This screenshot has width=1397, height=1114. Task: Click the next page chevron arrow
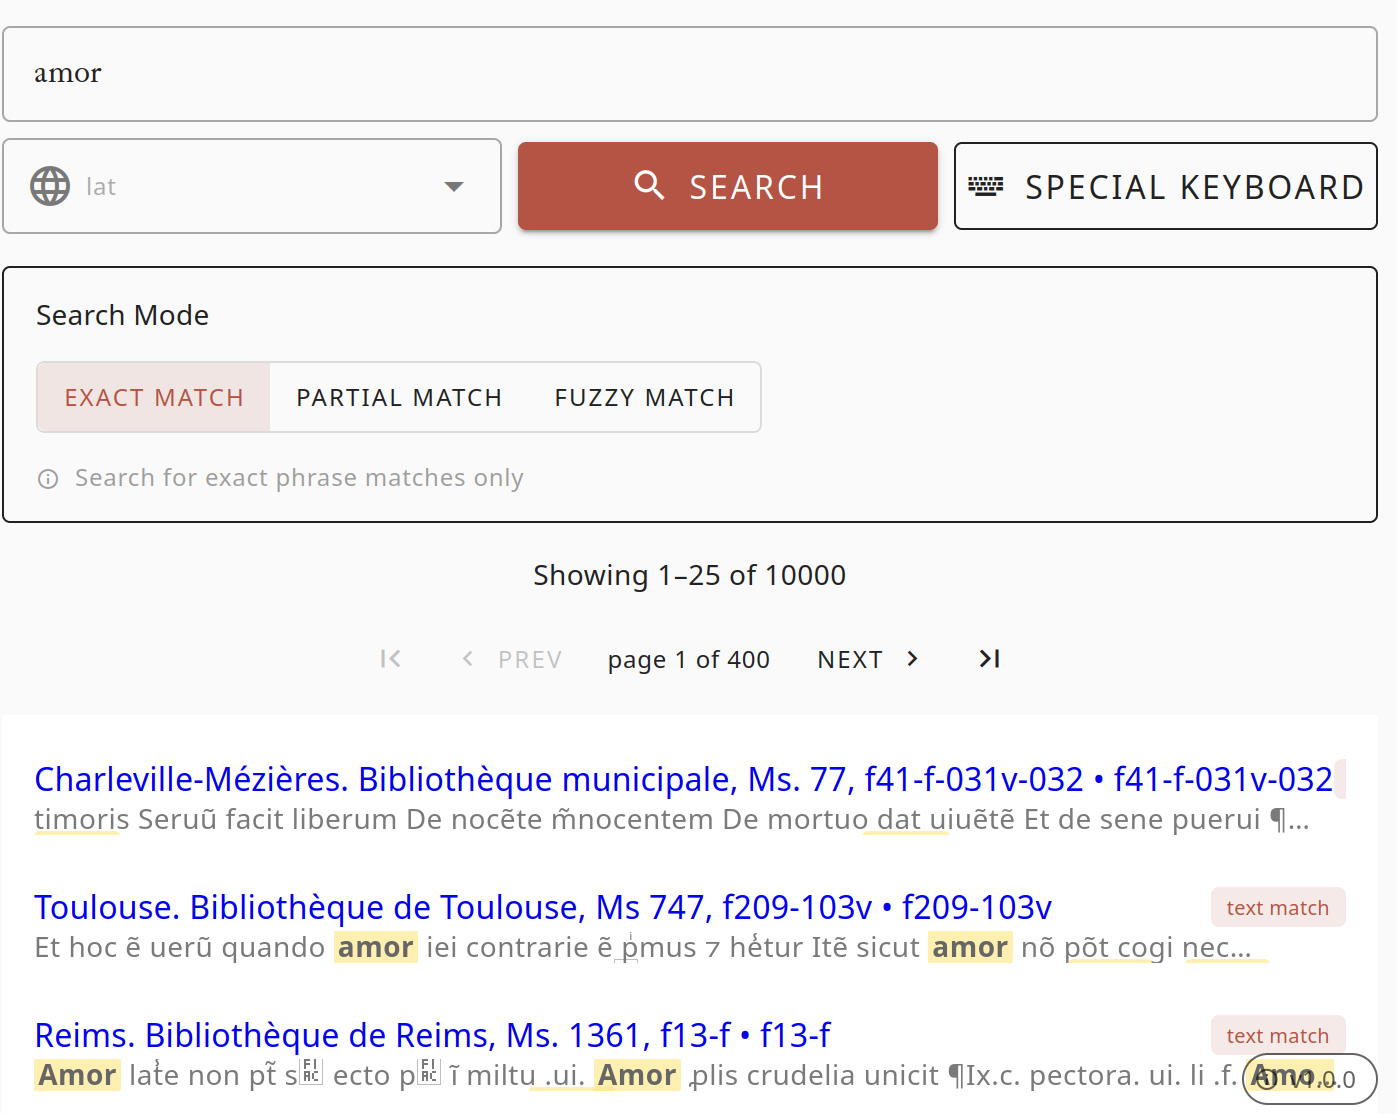point(912,659)
